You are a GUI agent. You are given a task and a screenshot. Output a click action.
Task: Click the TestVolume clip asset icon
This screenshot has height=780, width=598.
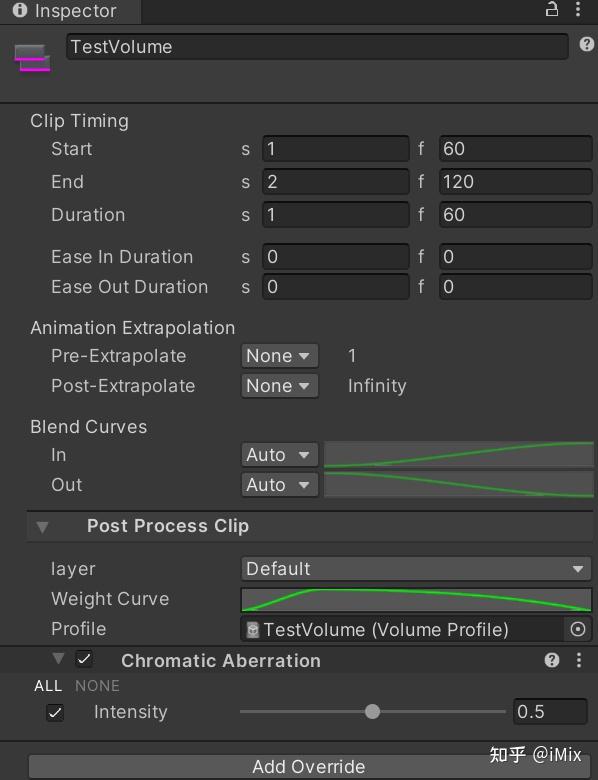[32, 58]
